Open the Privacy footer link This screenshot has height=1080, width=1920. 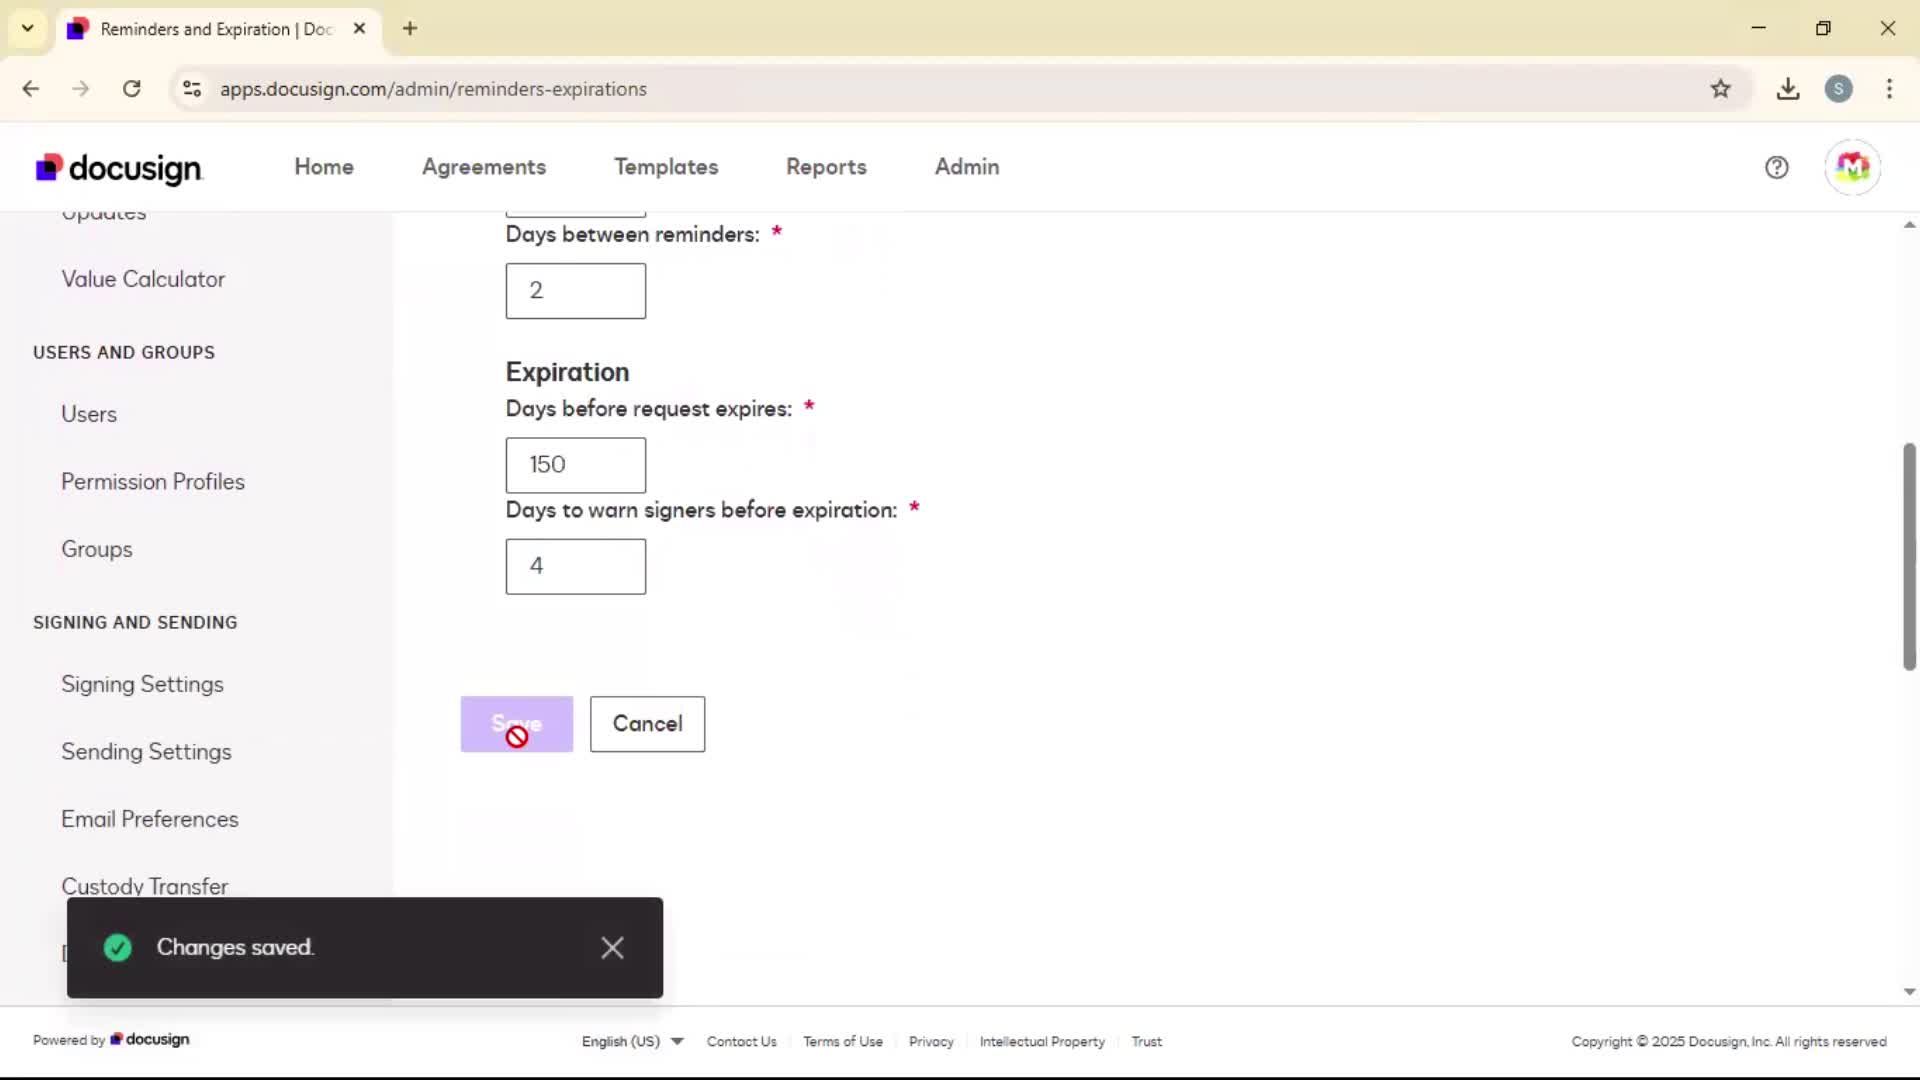click(931, 1042)
